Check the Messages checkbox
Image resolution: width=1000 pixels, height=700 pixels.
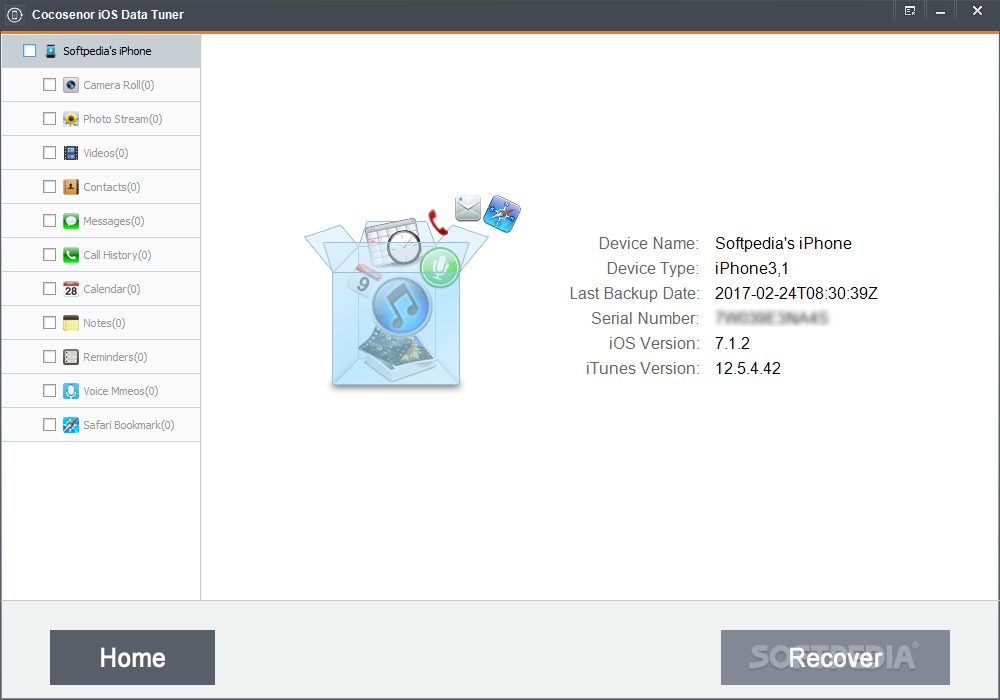click(x=49, y=221)
